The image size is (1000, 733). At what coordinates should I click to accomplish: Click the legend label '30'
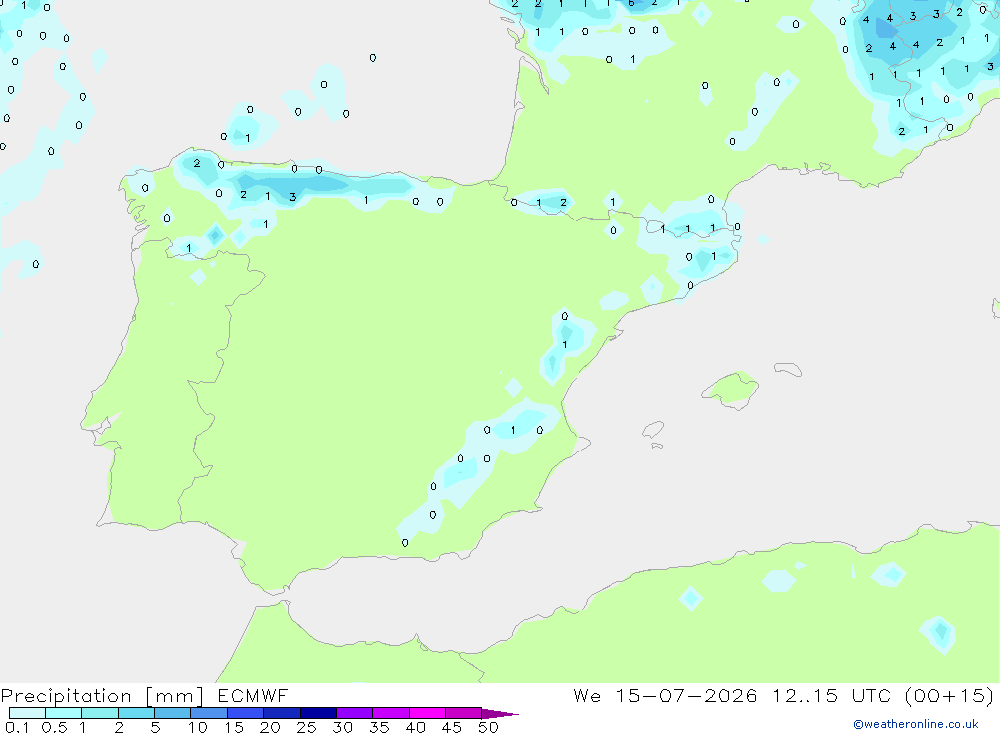[342, 727]
